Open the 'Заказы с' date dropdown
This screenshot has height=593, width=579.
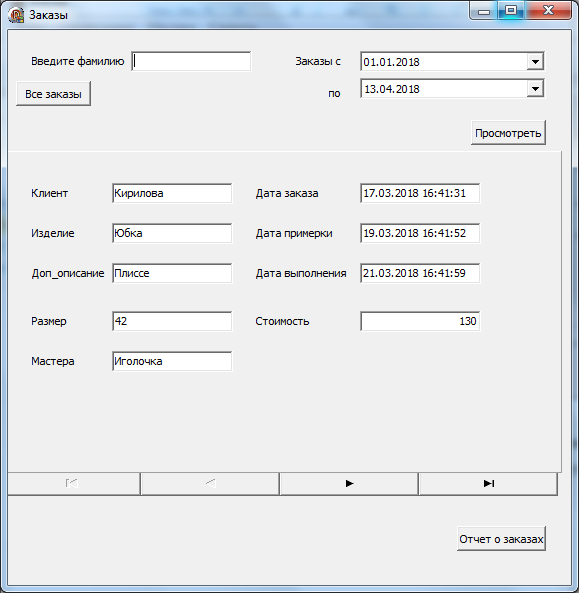tap(535, 62)
